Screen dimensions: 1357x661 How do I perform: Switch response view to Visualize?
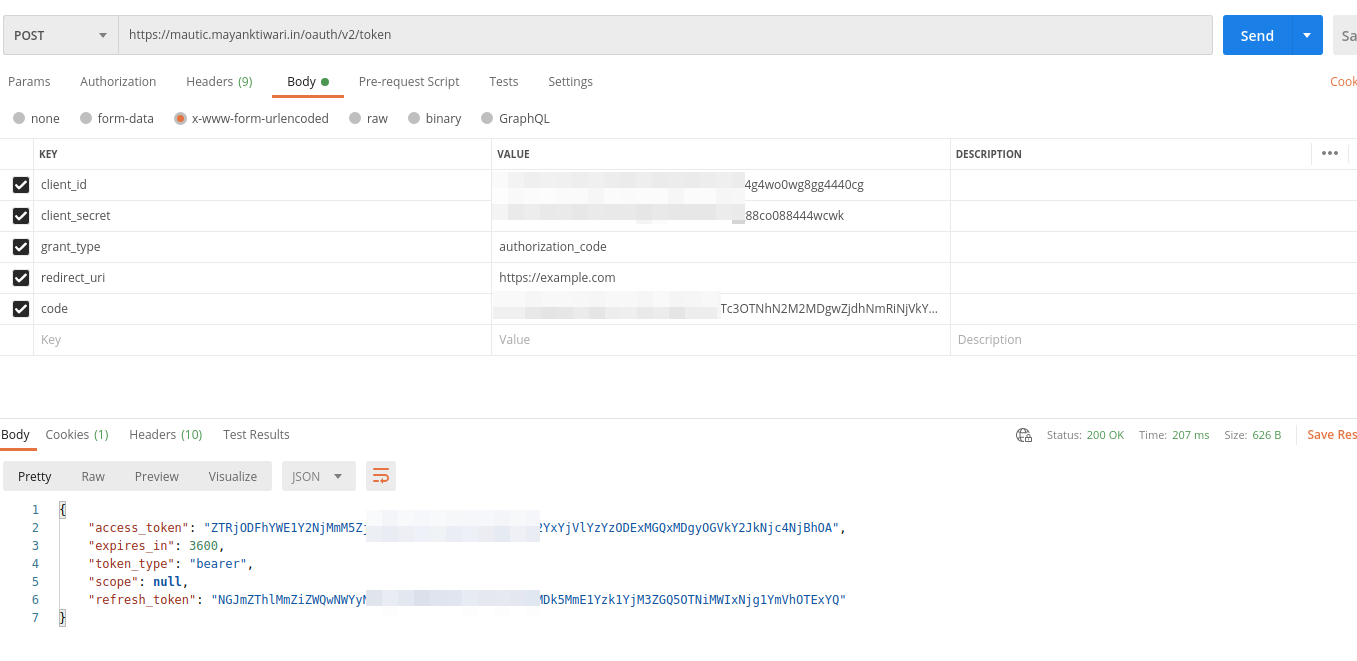tap(233, 476)
